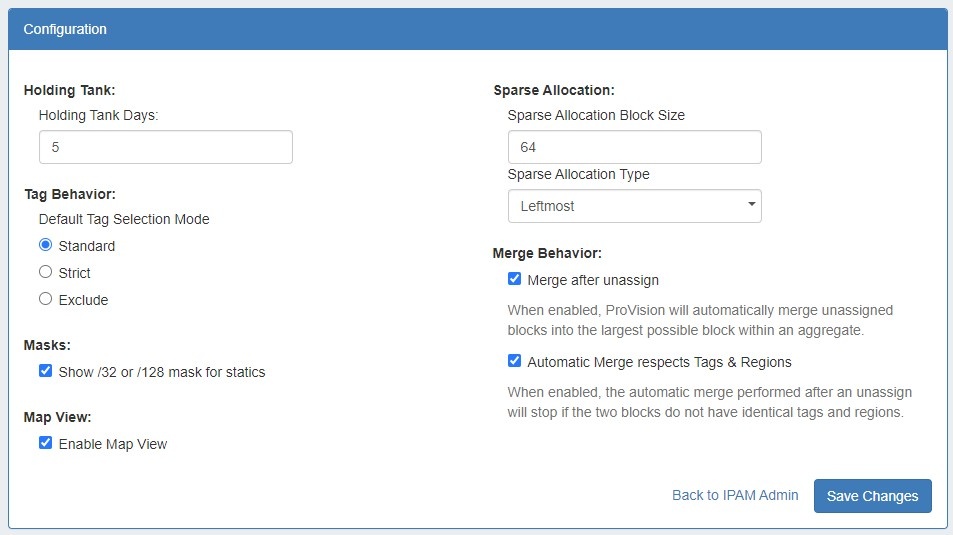The width and height of the screenshot is (953, 535).
Task: Focus the Sparse Allocation Block Size field
Action: 634,147
